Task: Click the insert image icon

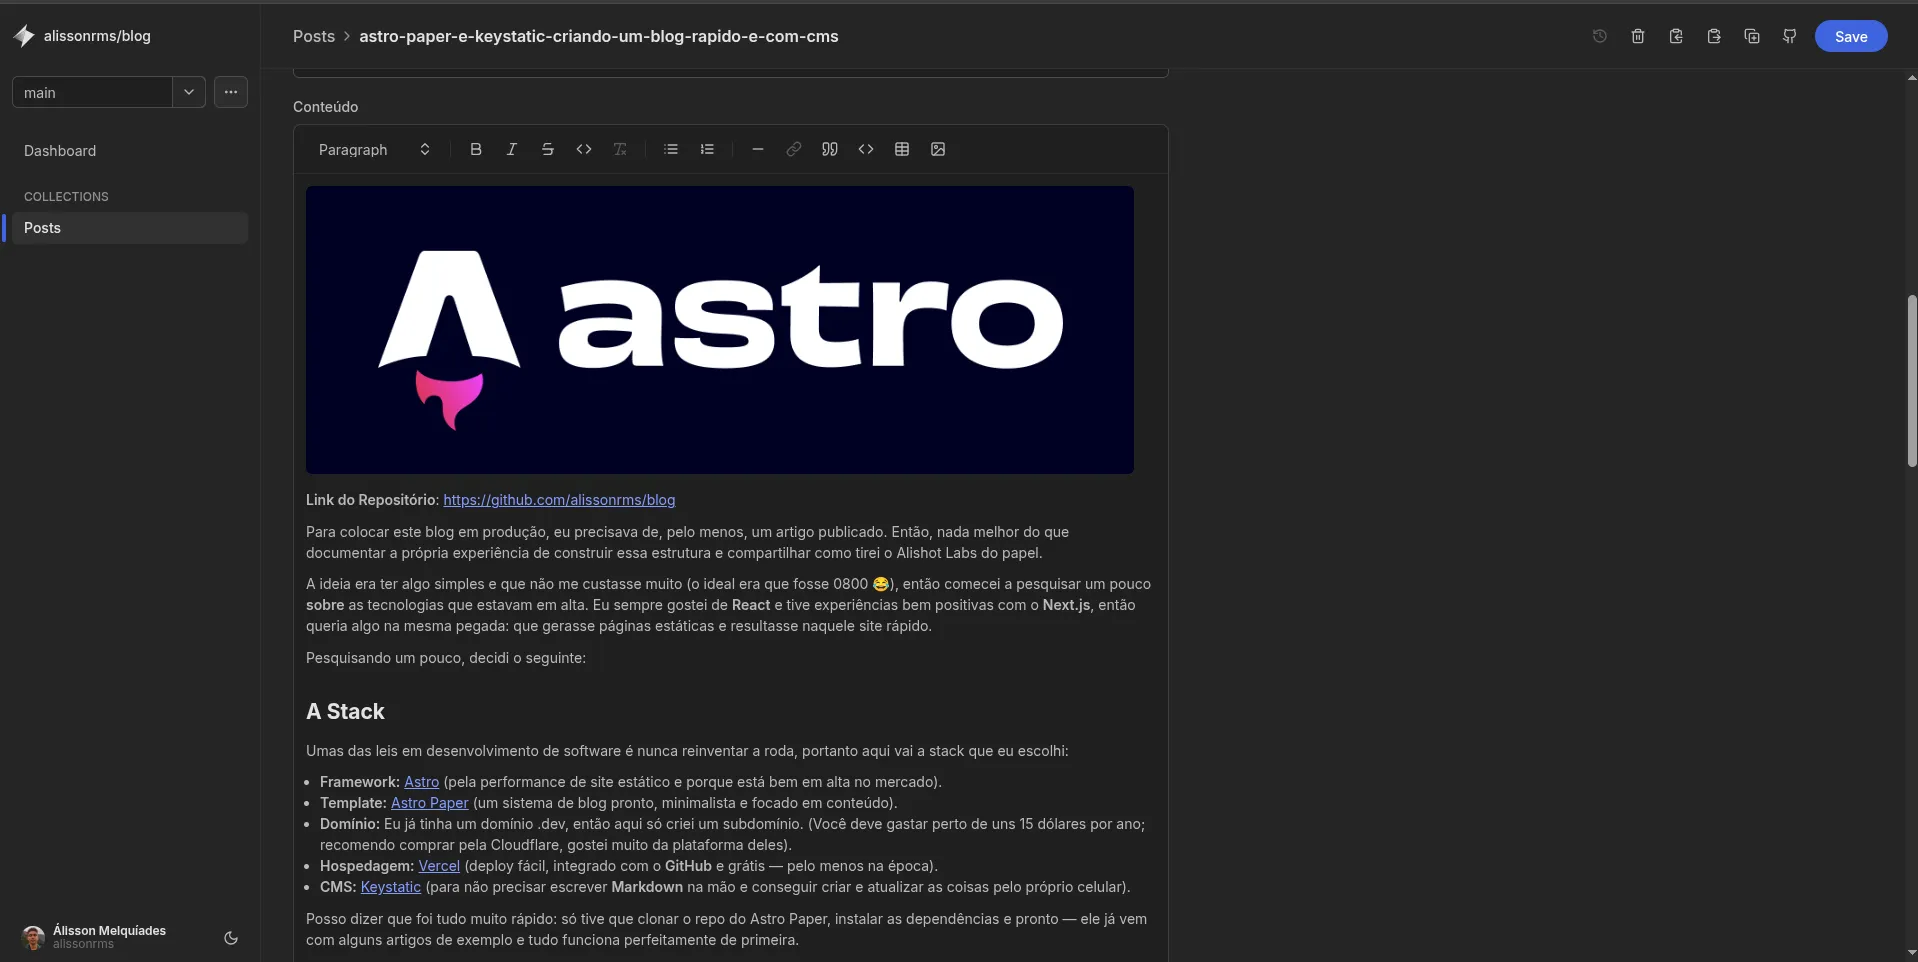Action: click(938, 149)
